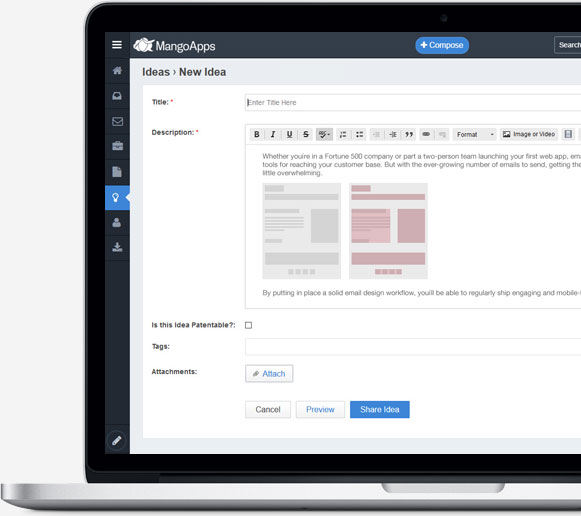Go to Home in the sidebar

coord(117,70)
